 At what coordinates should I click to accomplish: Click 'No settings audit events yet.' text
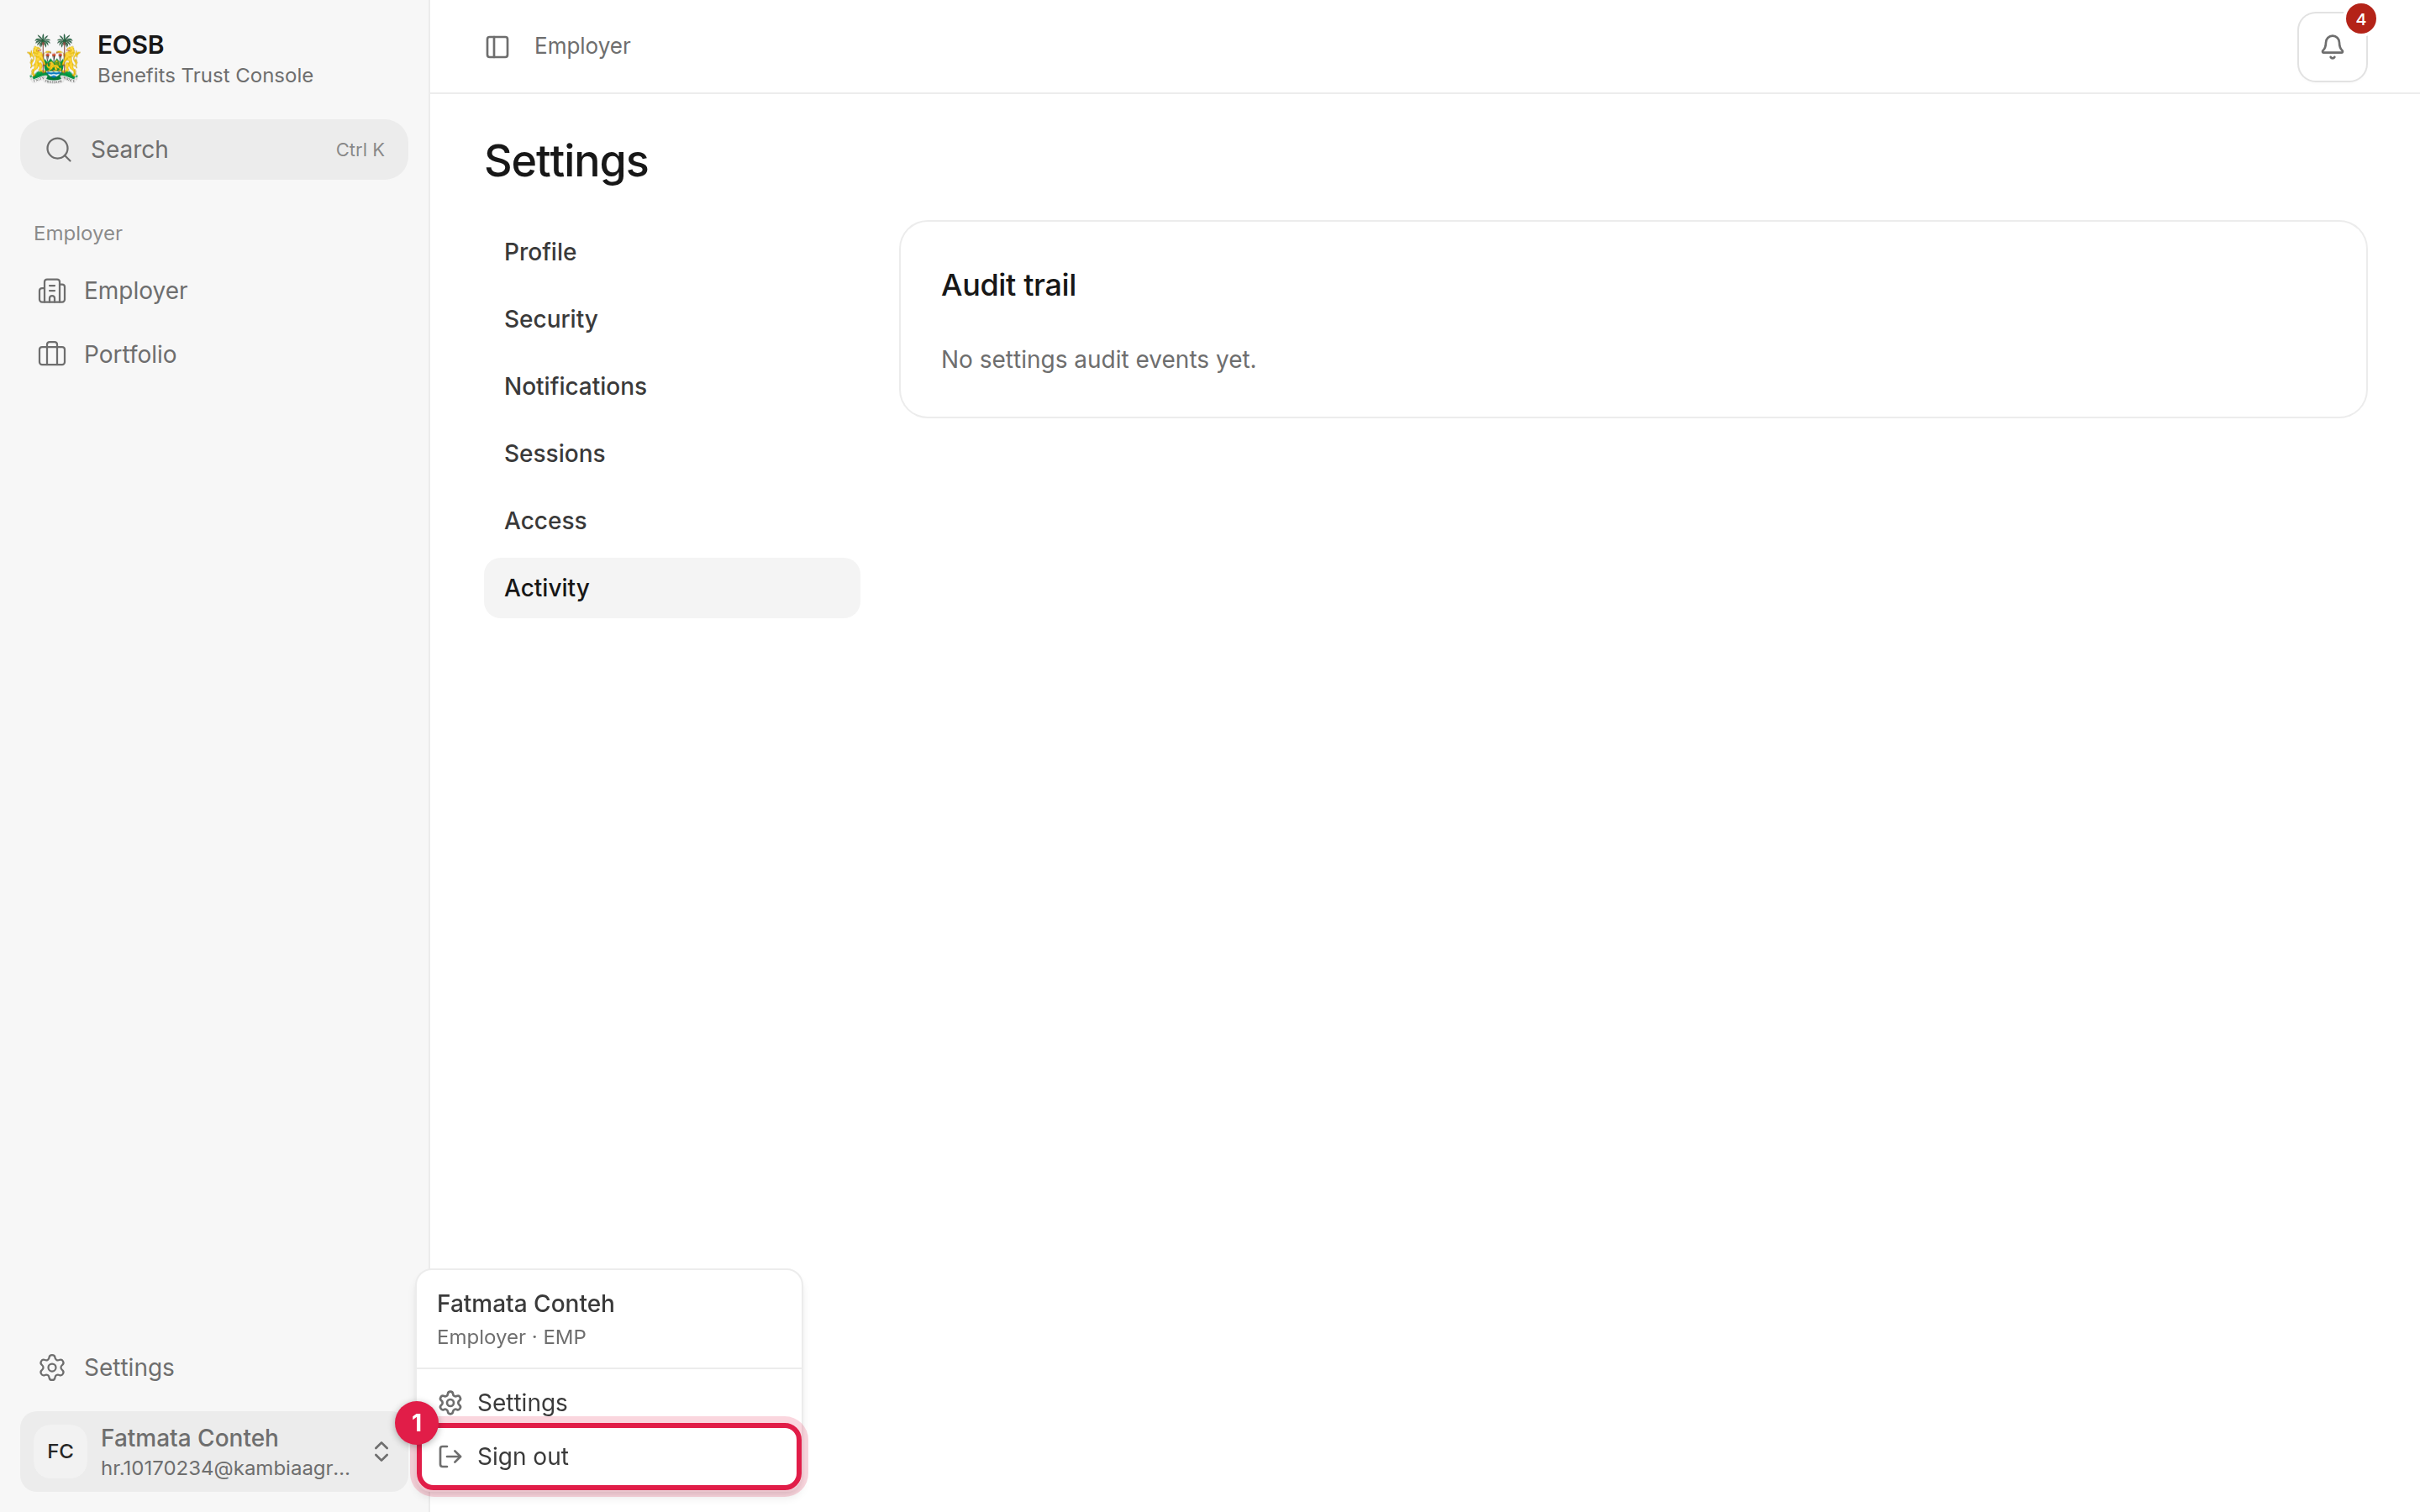tap(1098, 359)
